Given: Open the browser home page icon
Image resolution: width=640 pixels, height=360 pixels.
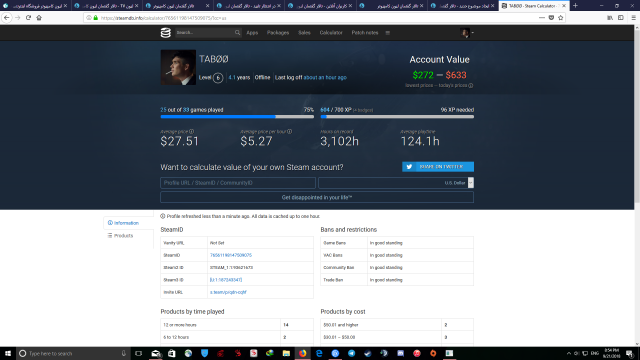Looking at the screenshot, I should pyautogui.click(x=39, y=18).
